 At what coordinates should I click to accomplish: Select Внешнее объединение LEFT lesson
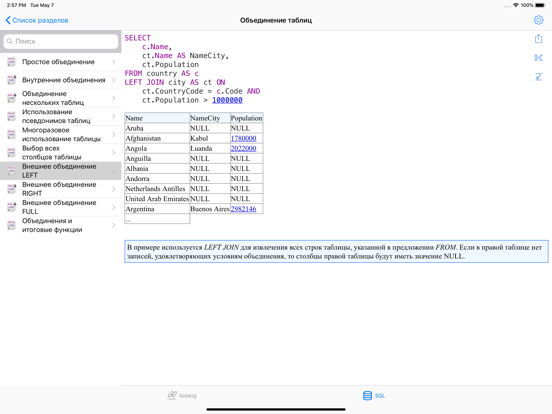click(61, 171)
